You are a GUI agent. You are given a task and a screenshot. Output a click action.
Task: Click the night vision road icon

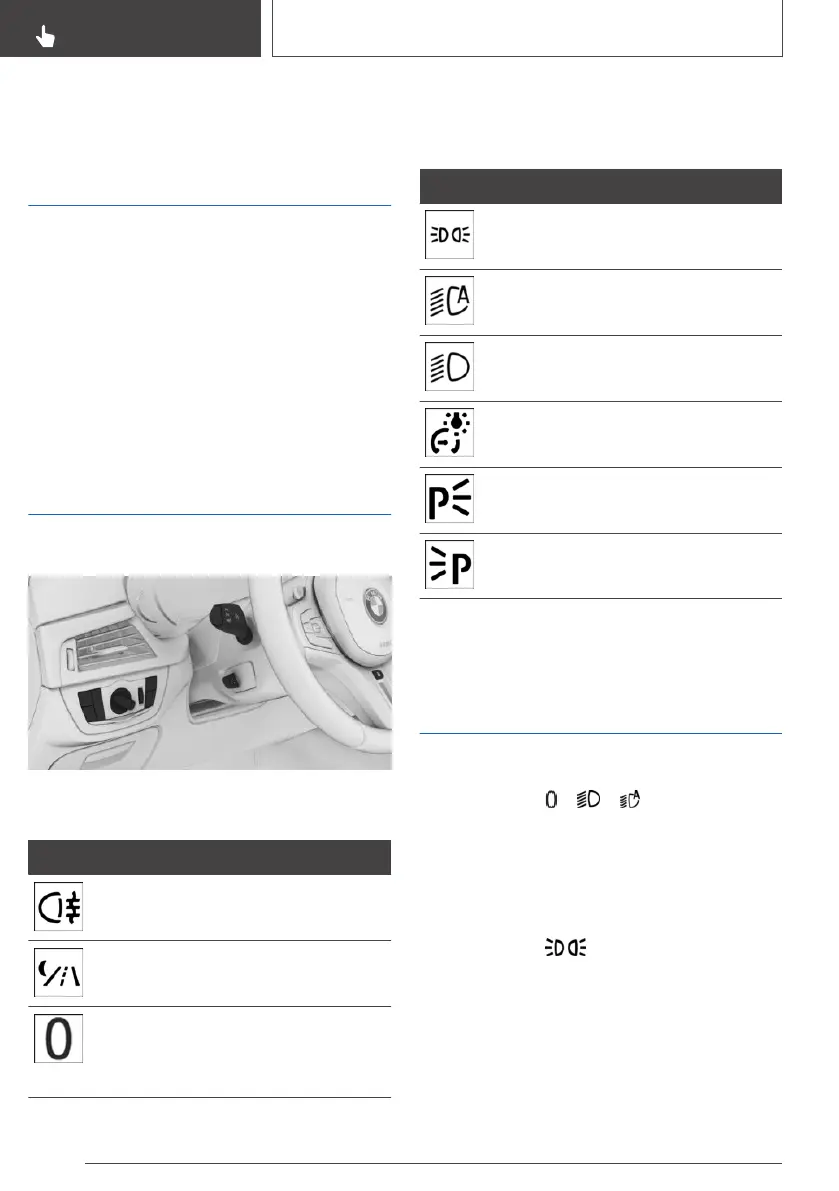point(58,973)
